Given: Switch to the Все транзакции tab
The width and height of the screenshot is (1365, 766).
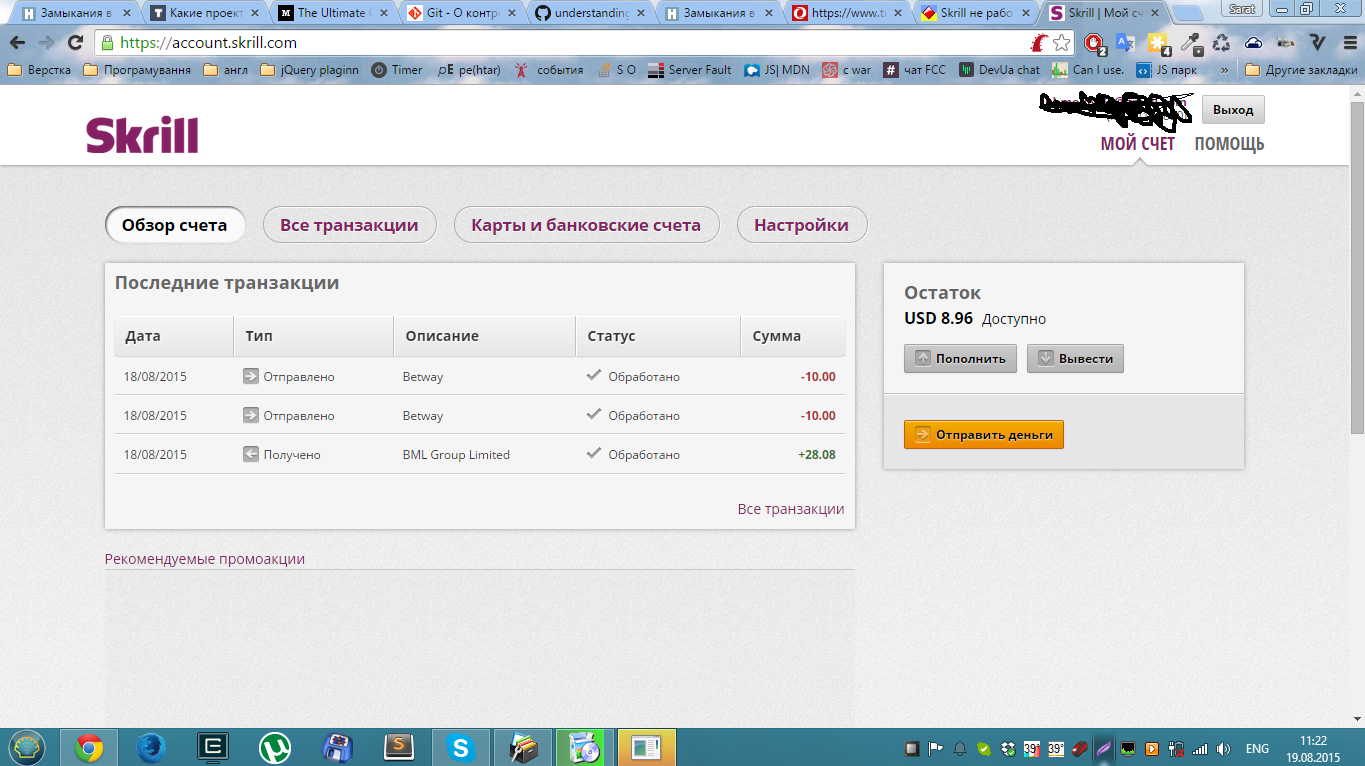Looking at the screenshot, I should (x=349, y=225).
